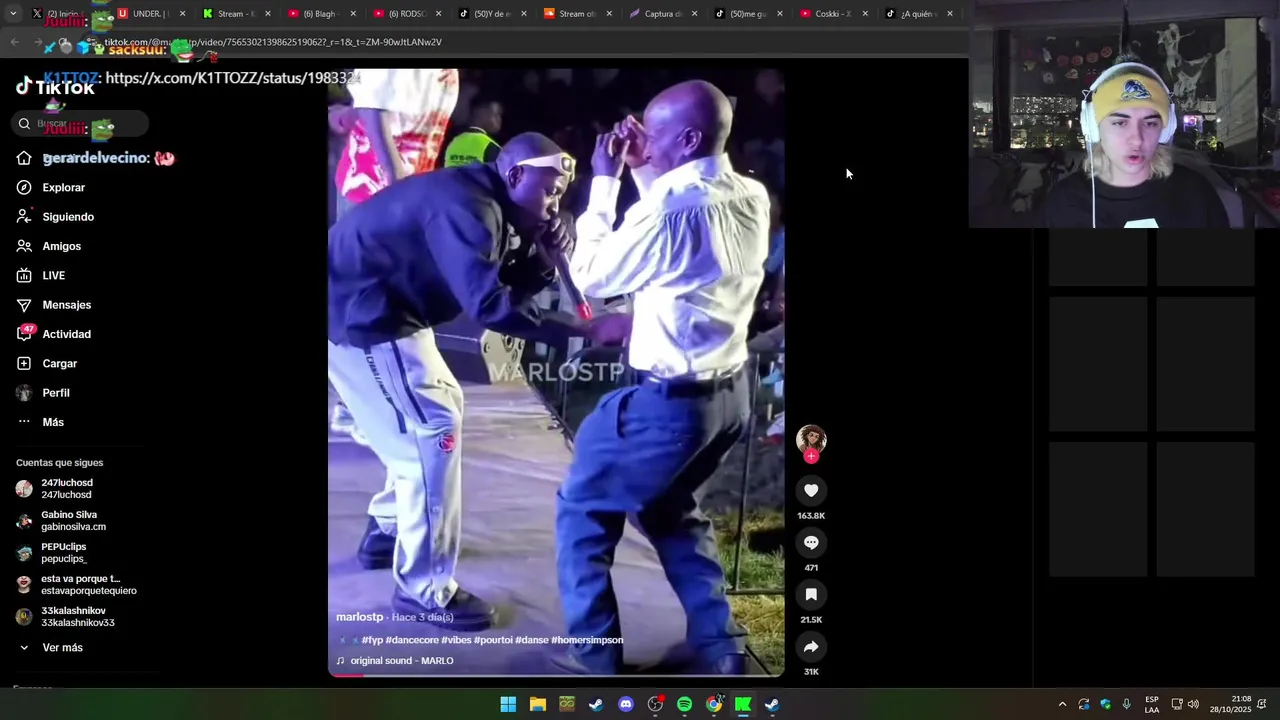Open File Explorer from taskbar
This screenshot has width=1280, height=720.
click(537, 704)
